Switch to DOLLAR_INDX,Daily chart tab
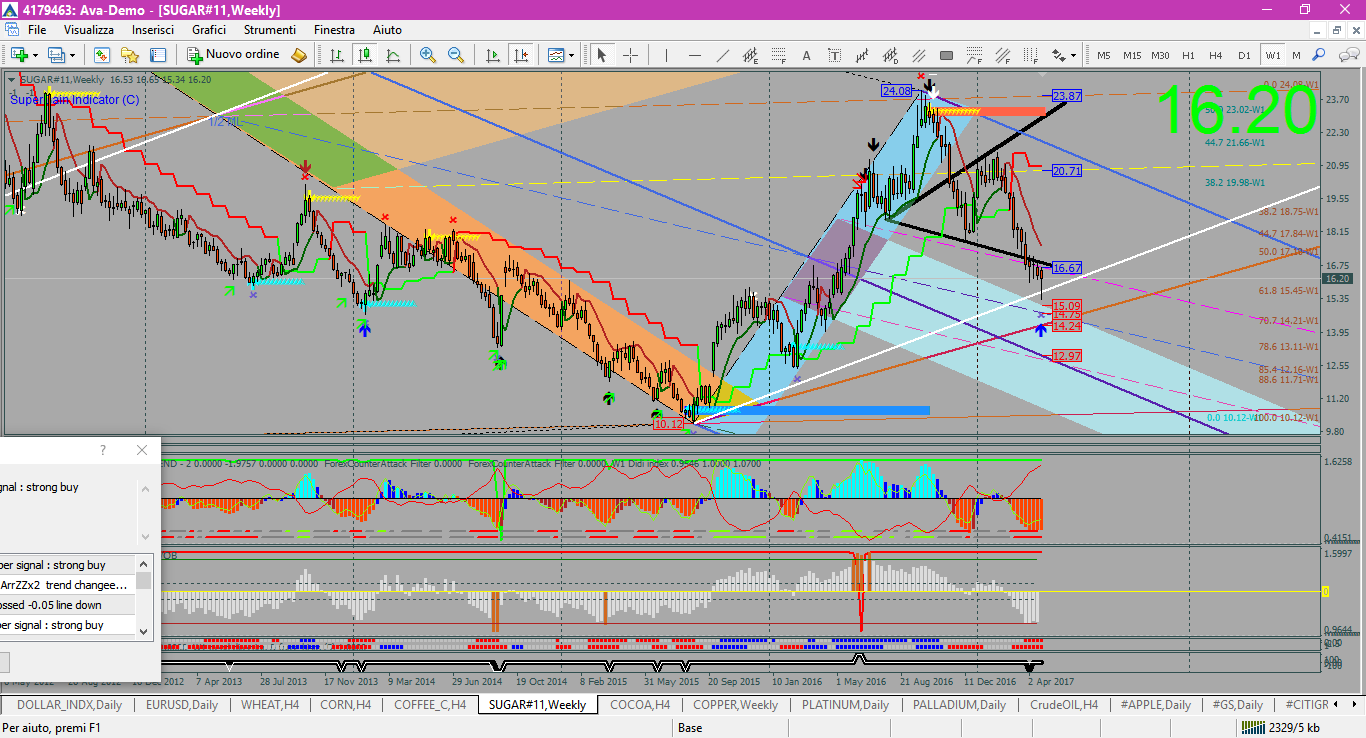This screenshot has height=738, width=1366. pos(69,704)
